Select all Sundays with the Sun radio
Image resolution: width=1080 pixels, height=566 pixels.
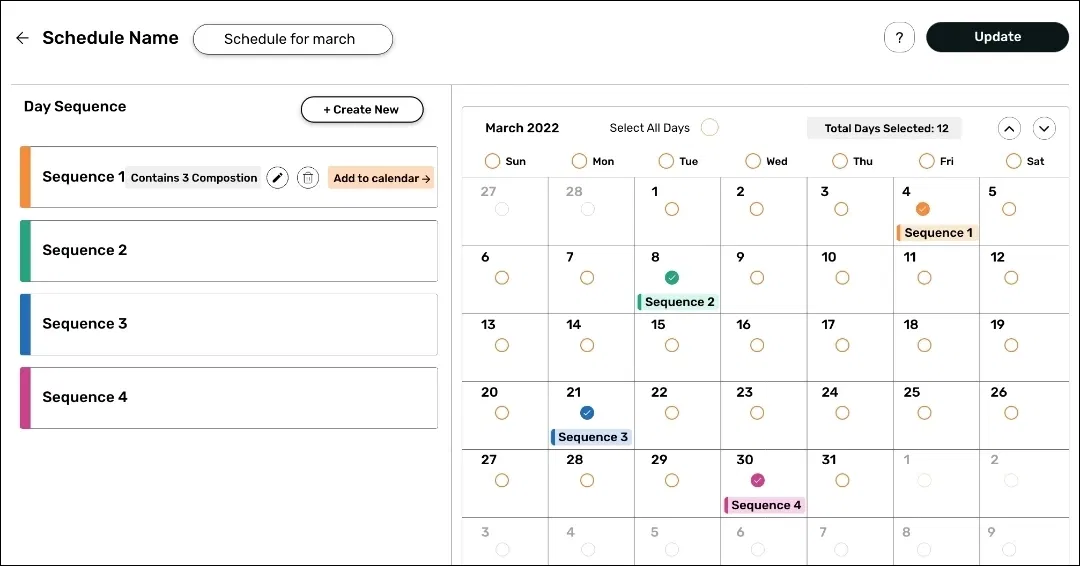pos(492,161)
